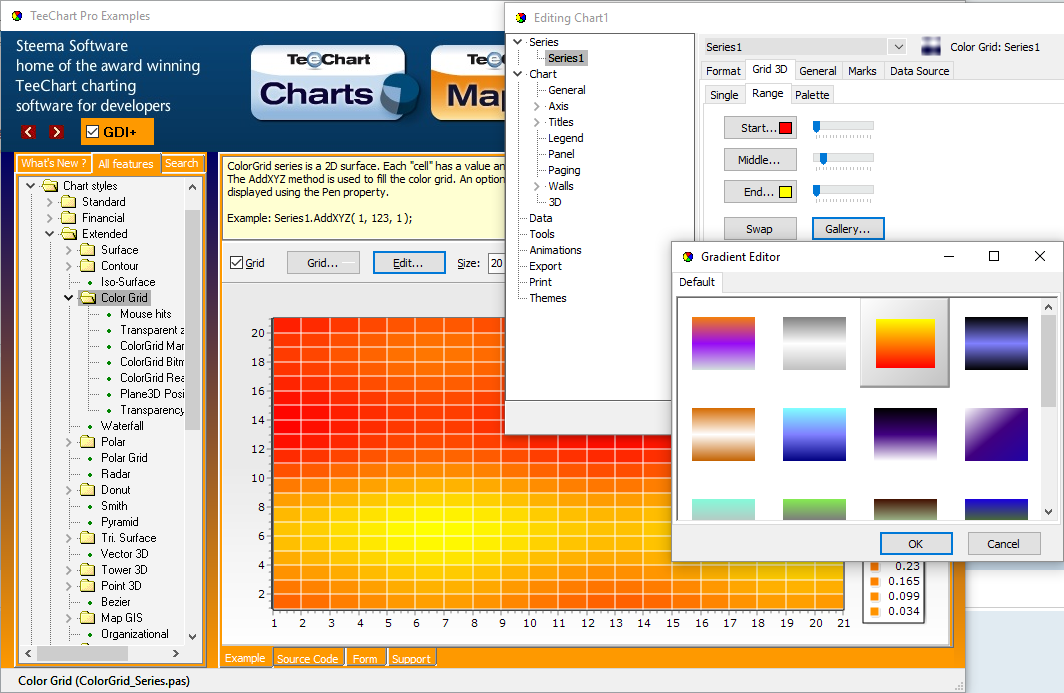Screen dimensions: 1064x693
Task: Switch to the Marks tab
Action: (x=862, y=71)
